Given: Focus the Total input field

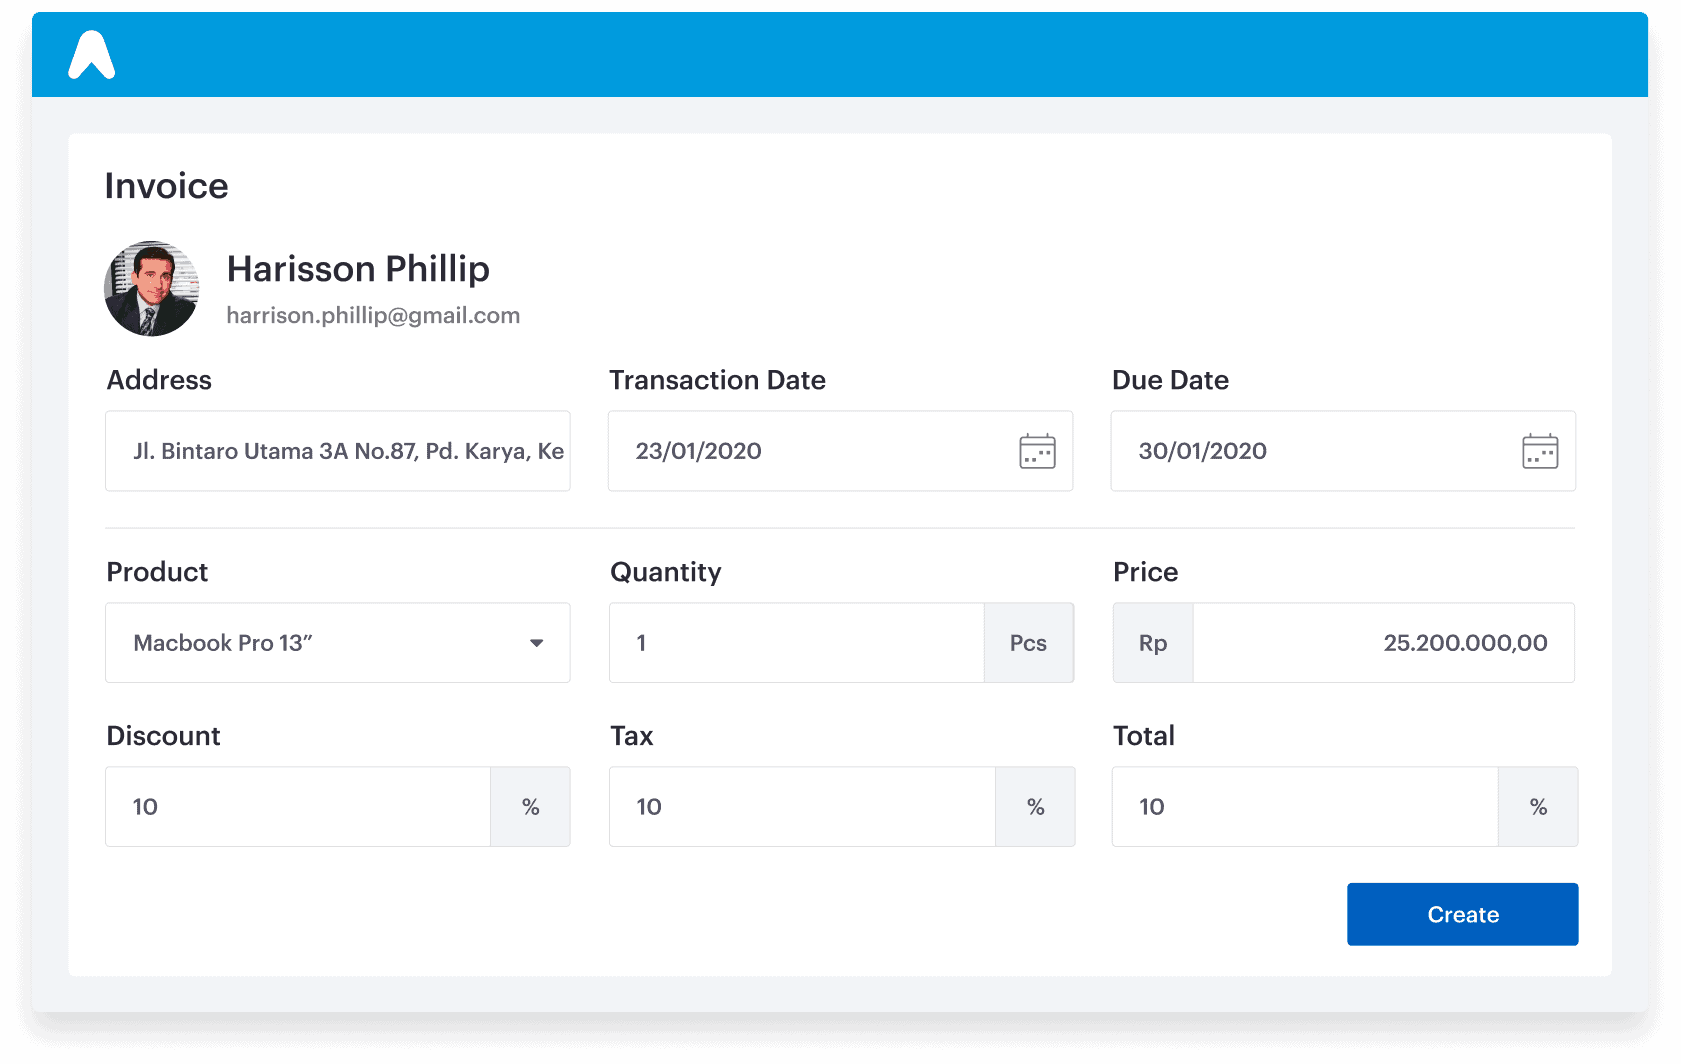Looking at the screenshot, I should pyautogui.click(x=1305, y=807).
